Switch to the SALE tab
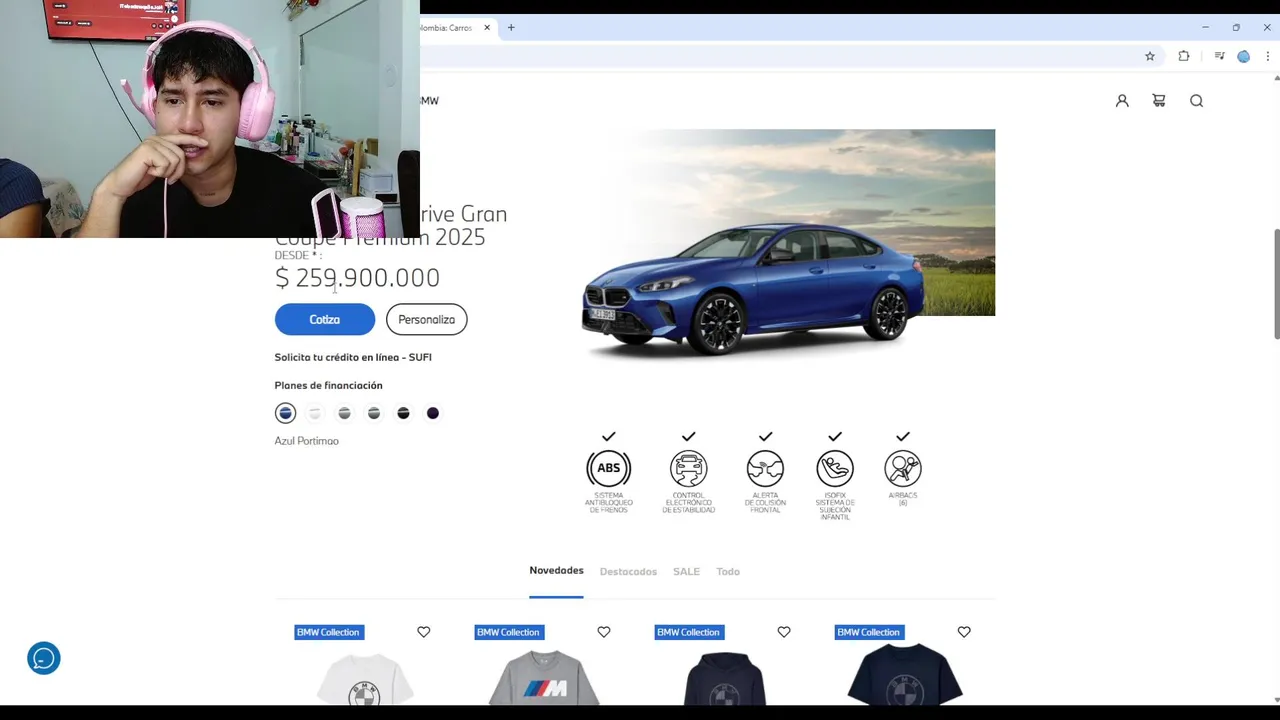This screenshot has width=1280, height=720. coord(686,572)
